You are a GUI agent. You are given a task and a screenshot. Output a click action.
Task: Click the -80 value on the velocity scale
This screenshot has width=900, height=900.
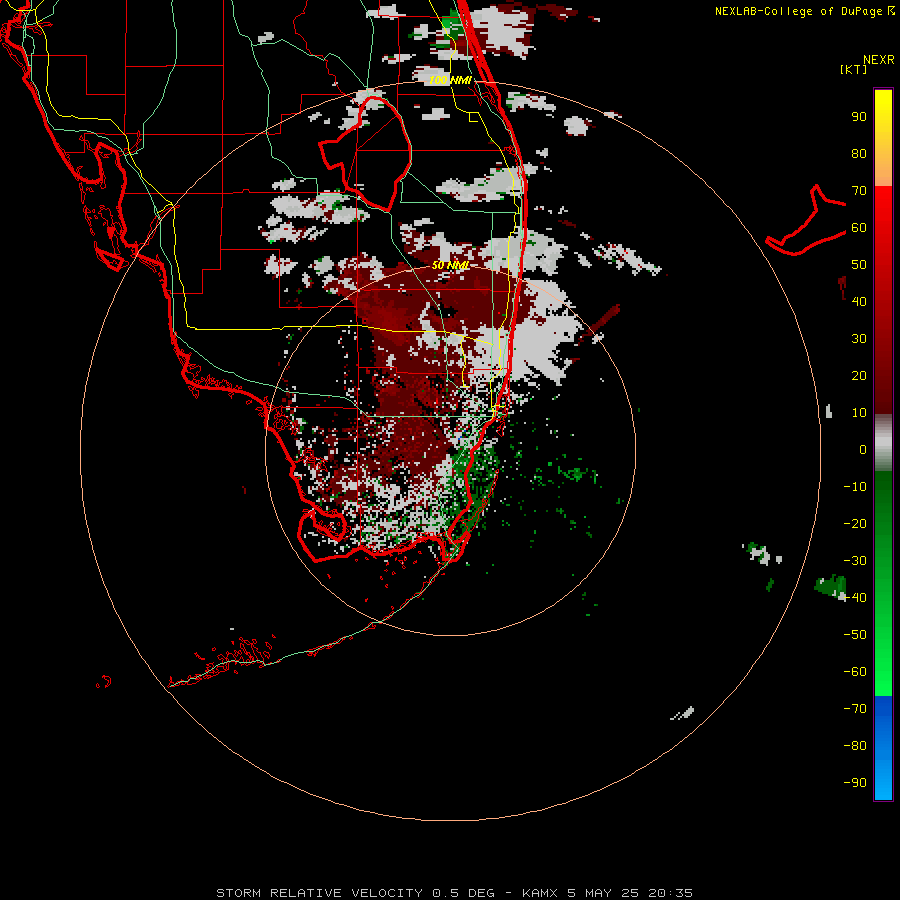[855, 746]
